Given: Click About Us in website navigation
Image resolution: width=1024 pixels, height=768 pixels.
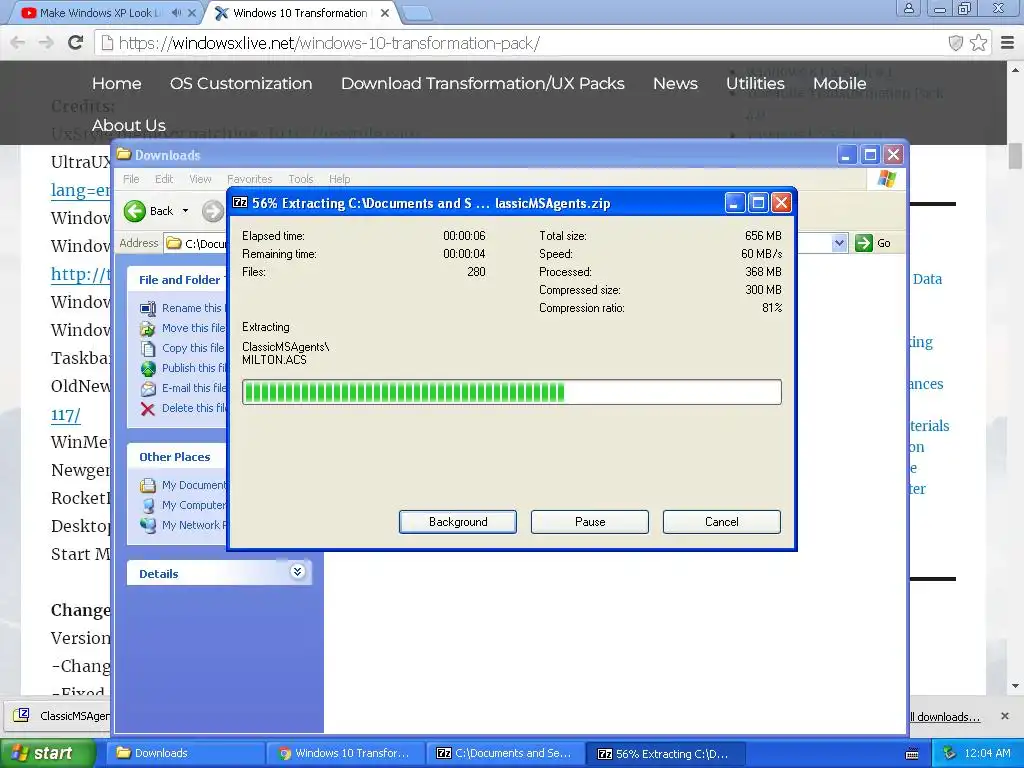Looking at the screenshot, I should [x=129, y=125].
